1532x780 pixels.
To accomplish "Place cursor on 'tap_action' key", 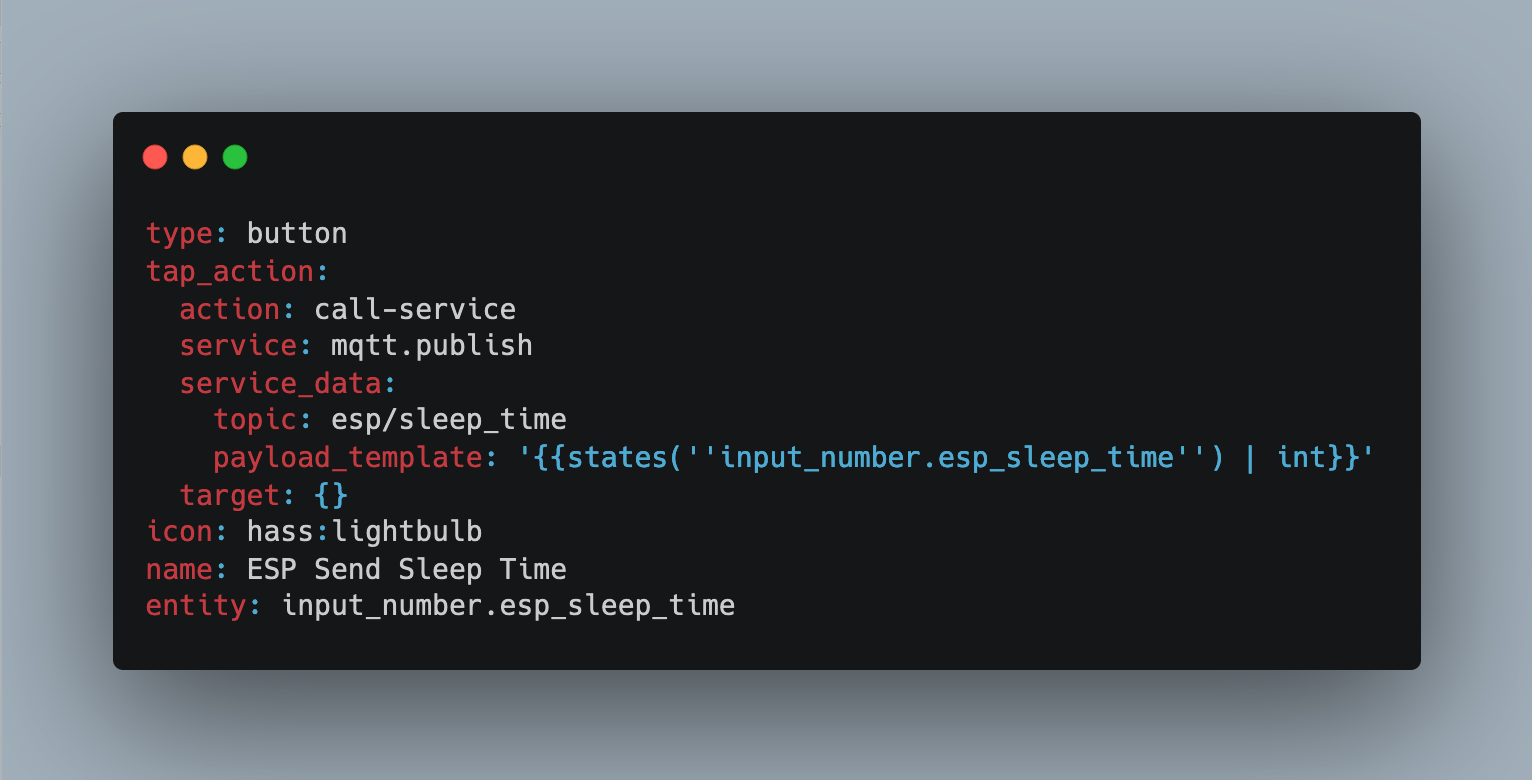I will pos(229,271).
